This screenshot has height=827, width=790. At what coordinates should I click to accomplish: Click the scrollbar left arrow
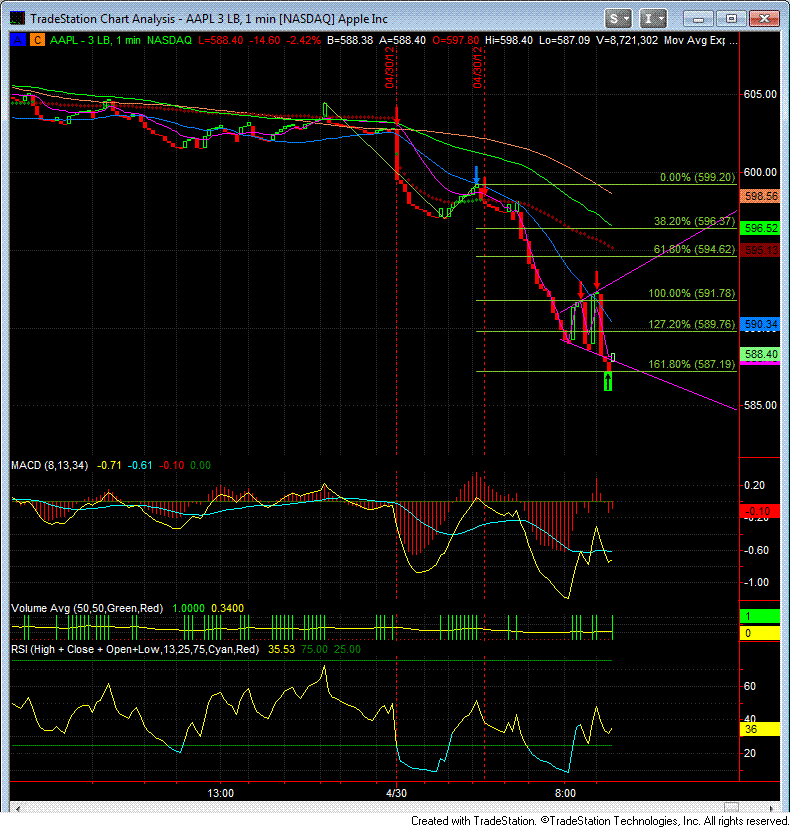click(16, 809)
